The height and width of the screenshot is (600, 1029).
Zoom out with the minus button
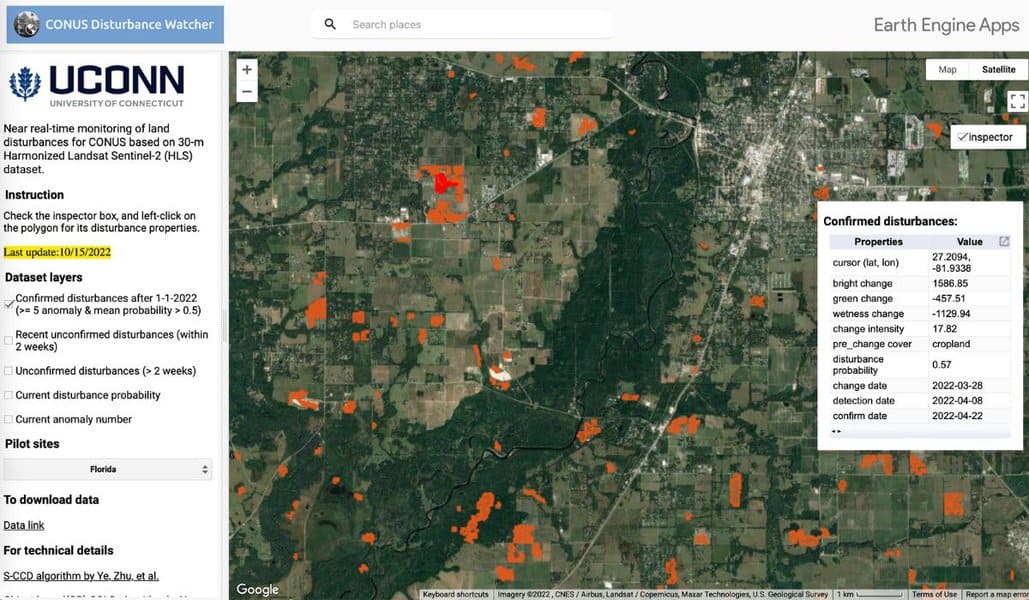click(247, 91)
